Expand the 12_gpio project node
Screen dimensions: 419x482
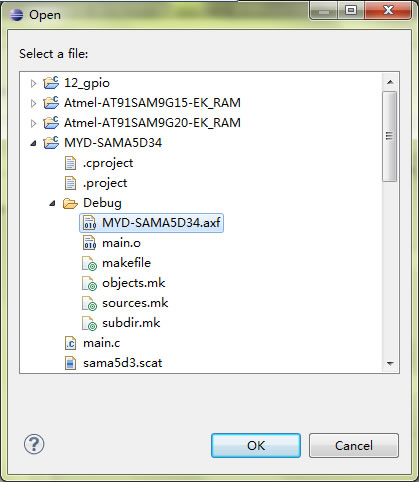(33, 83)
